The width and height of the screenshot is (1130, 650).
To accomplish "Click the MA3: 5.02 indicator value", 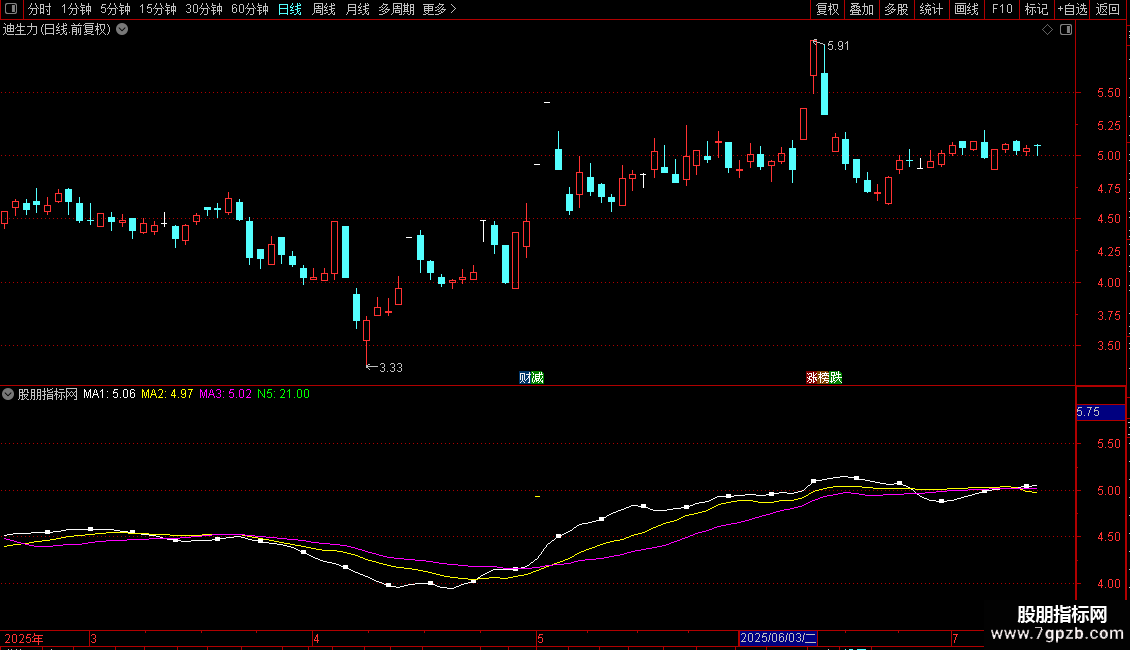I will 226,394.
